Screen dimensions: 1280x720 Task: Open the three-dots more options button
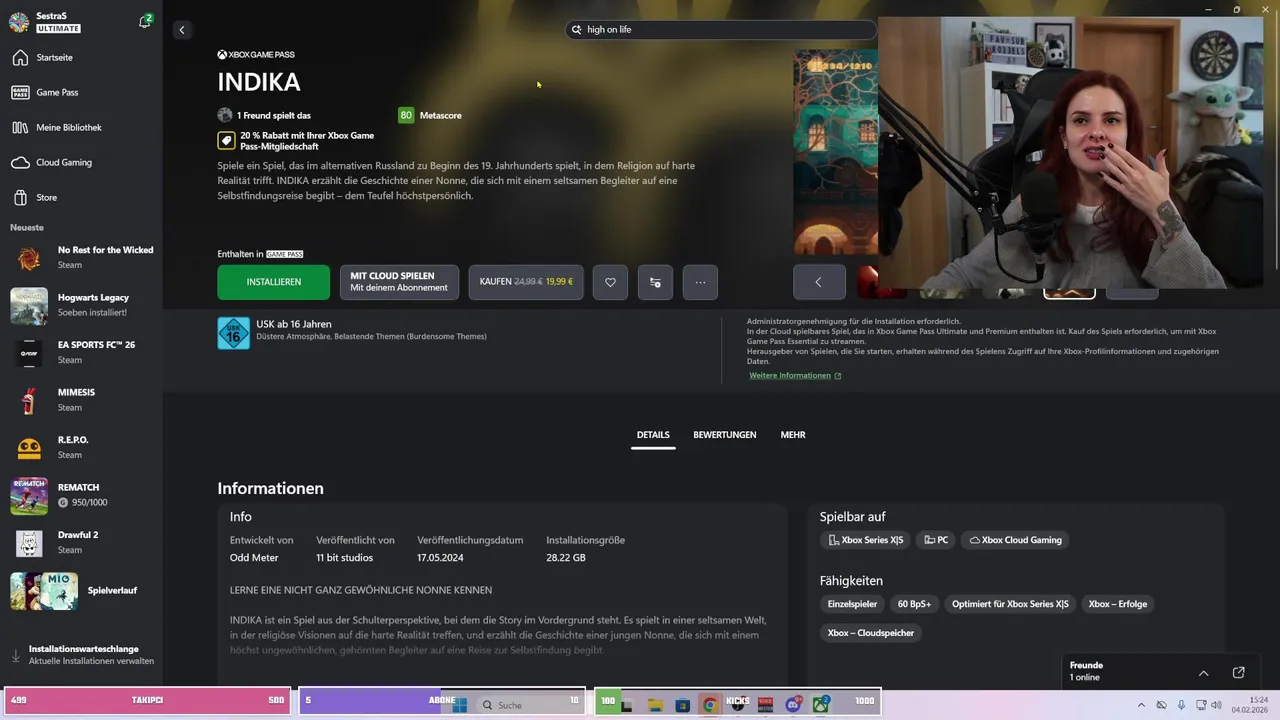click(x=700, y=282)
